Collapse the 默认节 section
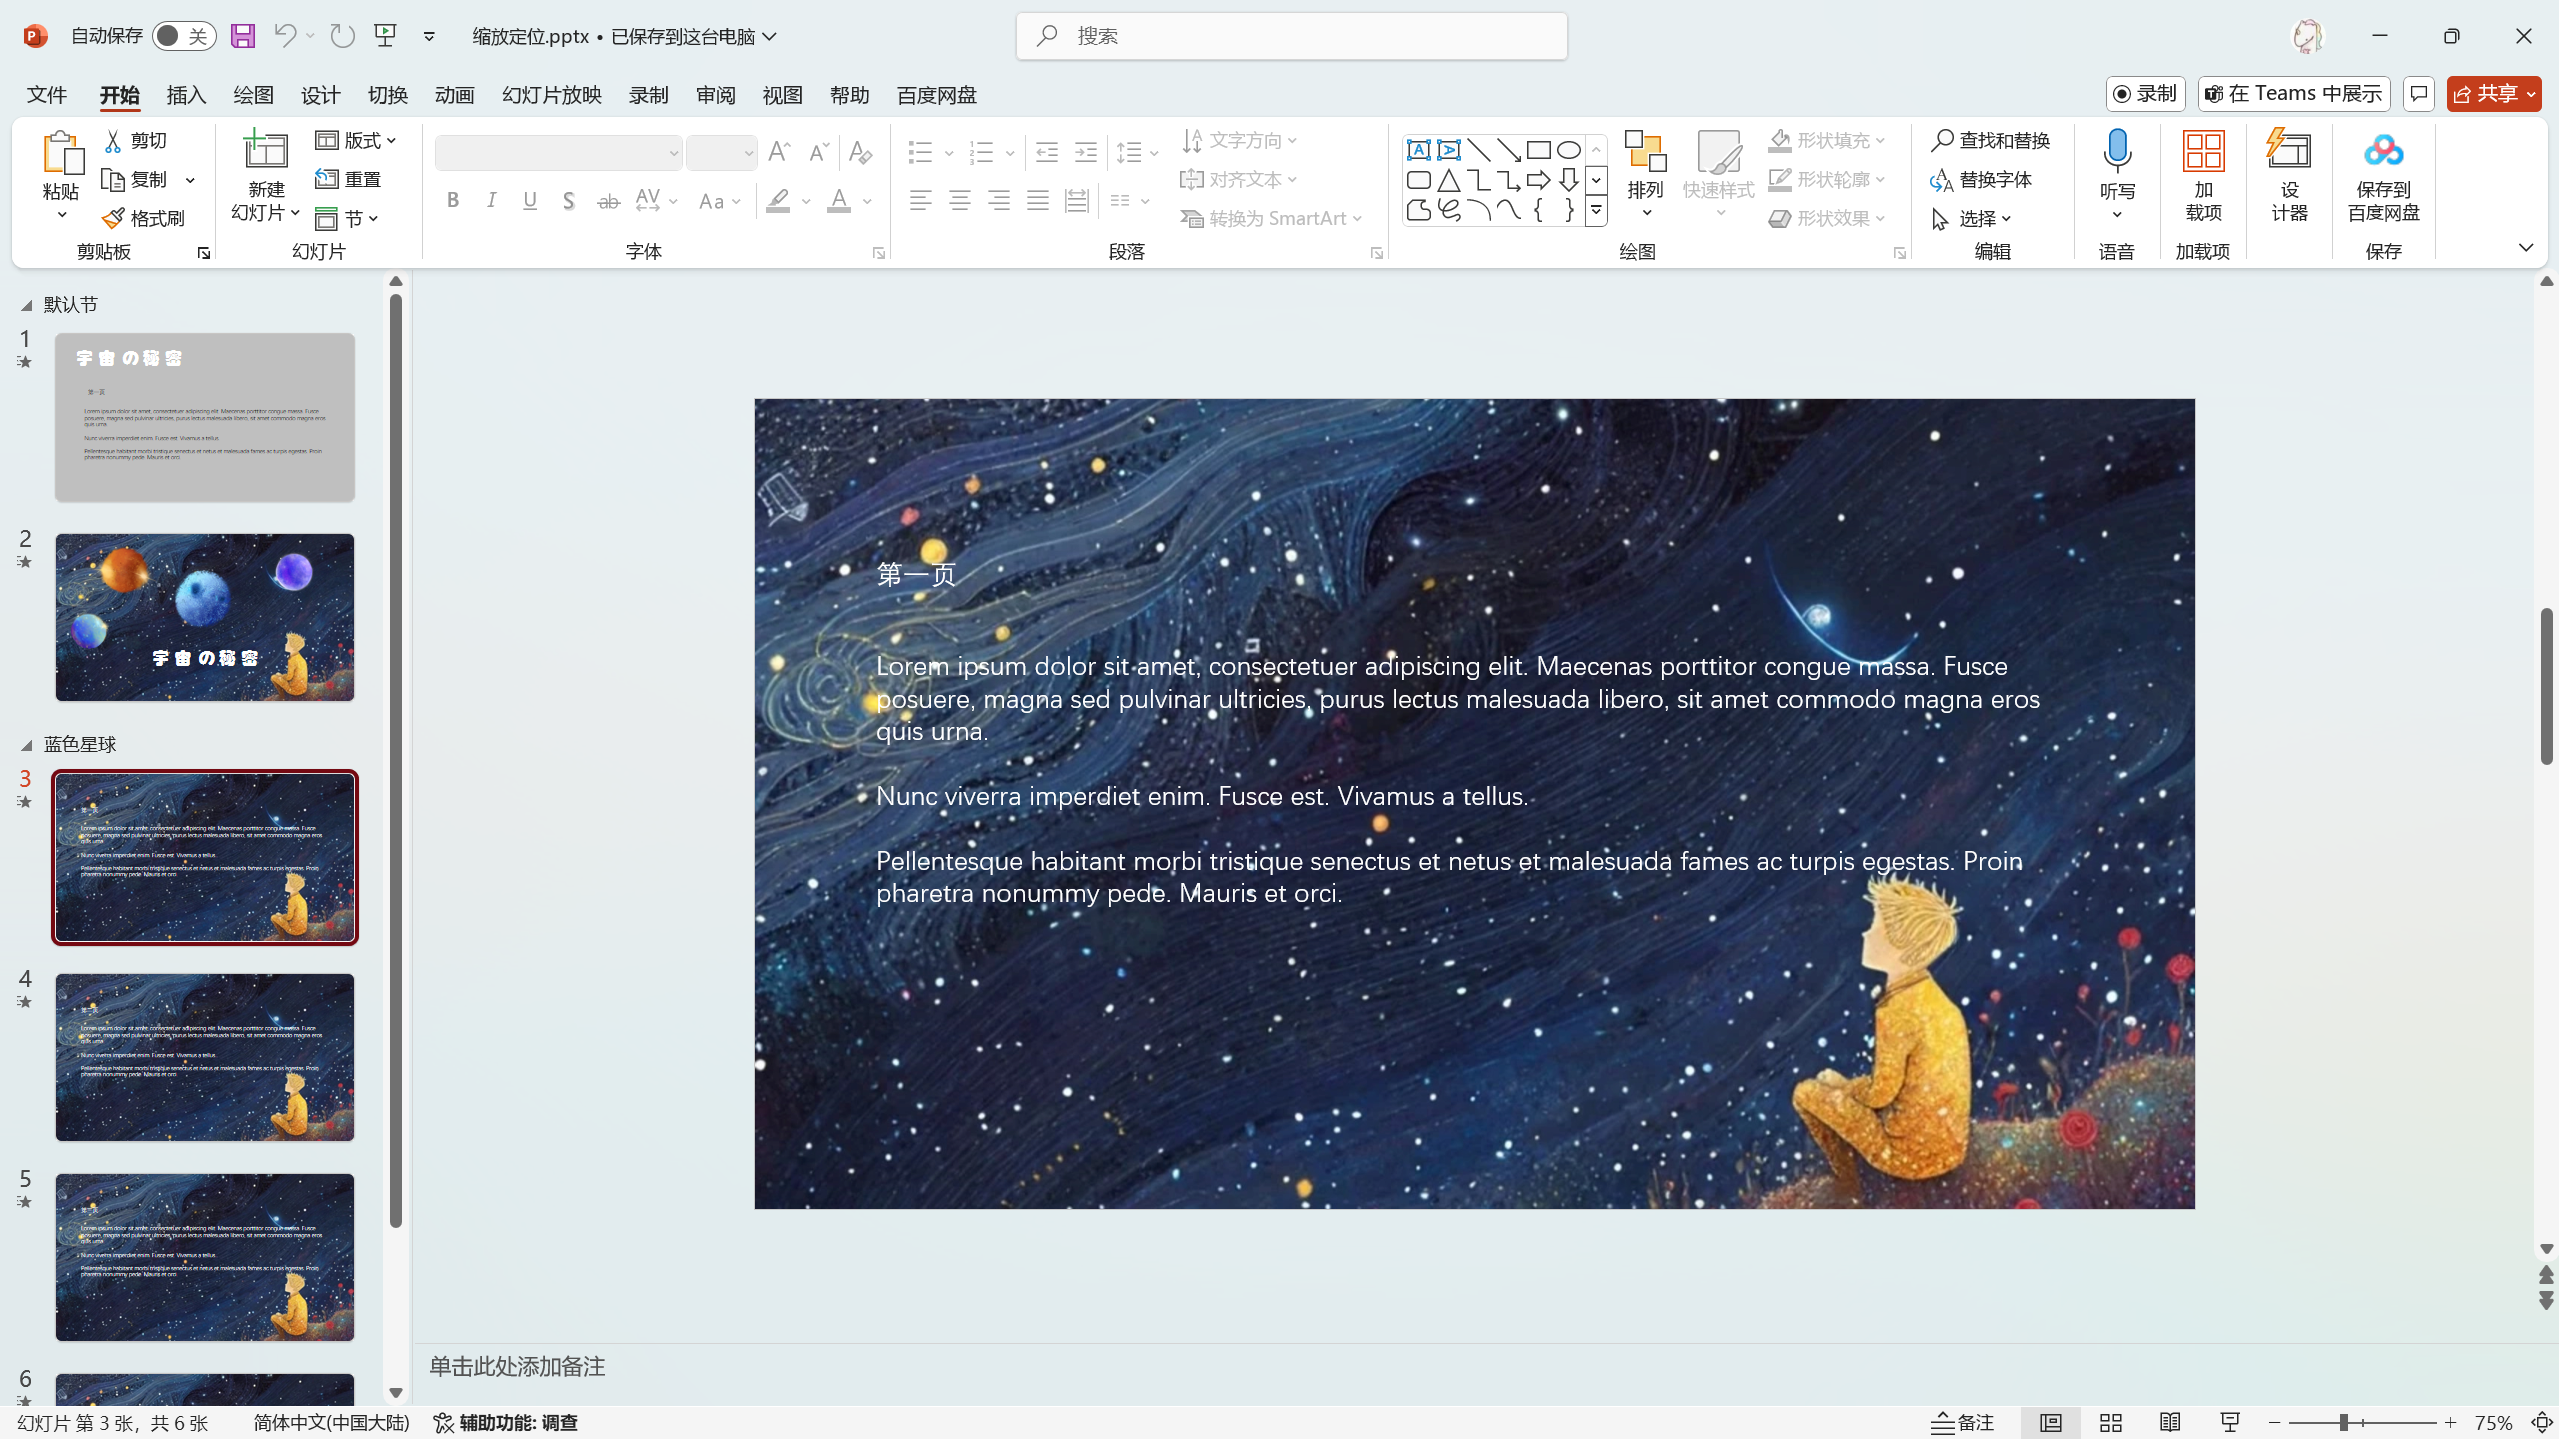This screenshot has height=1439, width=2559. [27, 305]
